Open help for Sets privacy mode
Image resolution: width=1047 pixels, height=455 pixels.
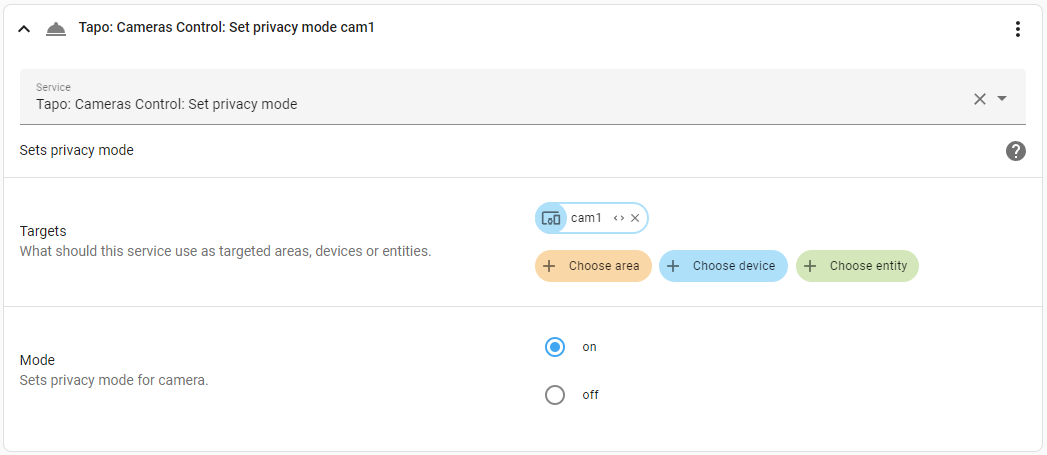click(x=1016, y=151)
